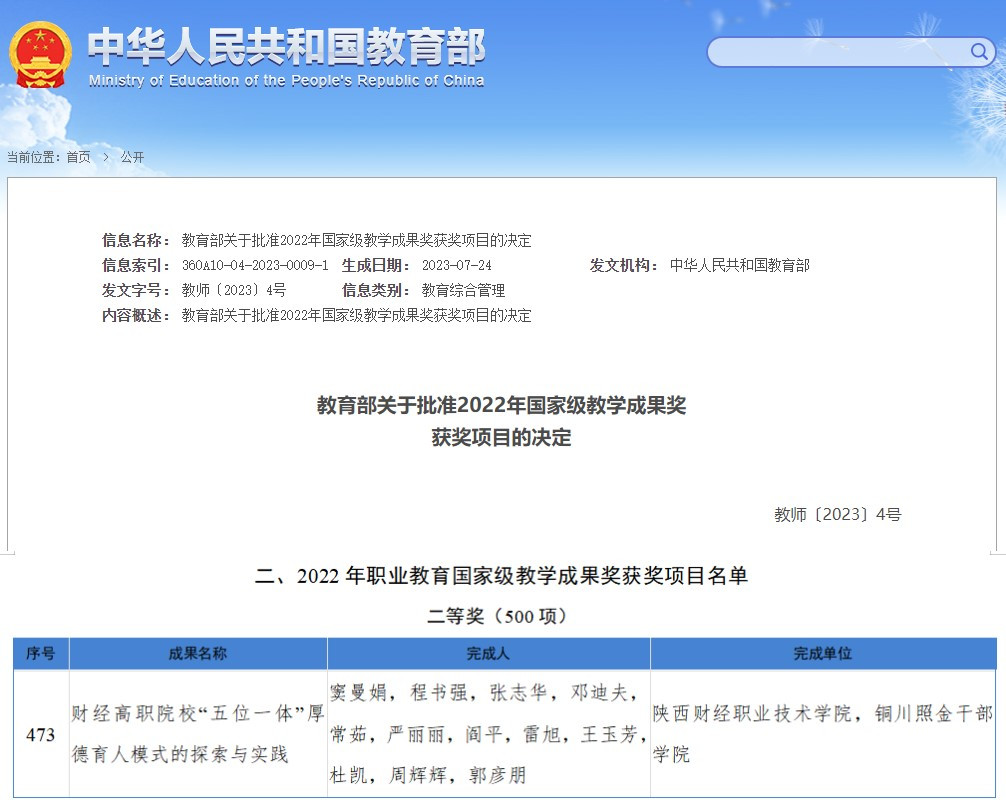Click the search magnifier icon
Image resolution: width=1006 pixels, height=807 pixels.
click(x=979, y=52)
